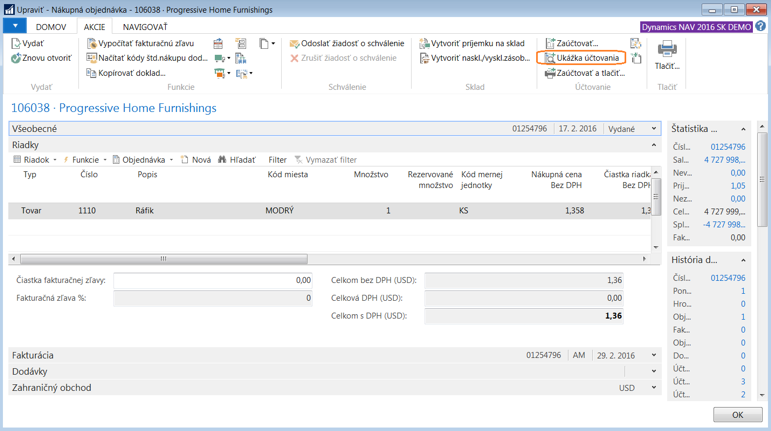Click the green truck icon in Funkcie
This screenshot has height=431, width=771.
click(219, 58)
